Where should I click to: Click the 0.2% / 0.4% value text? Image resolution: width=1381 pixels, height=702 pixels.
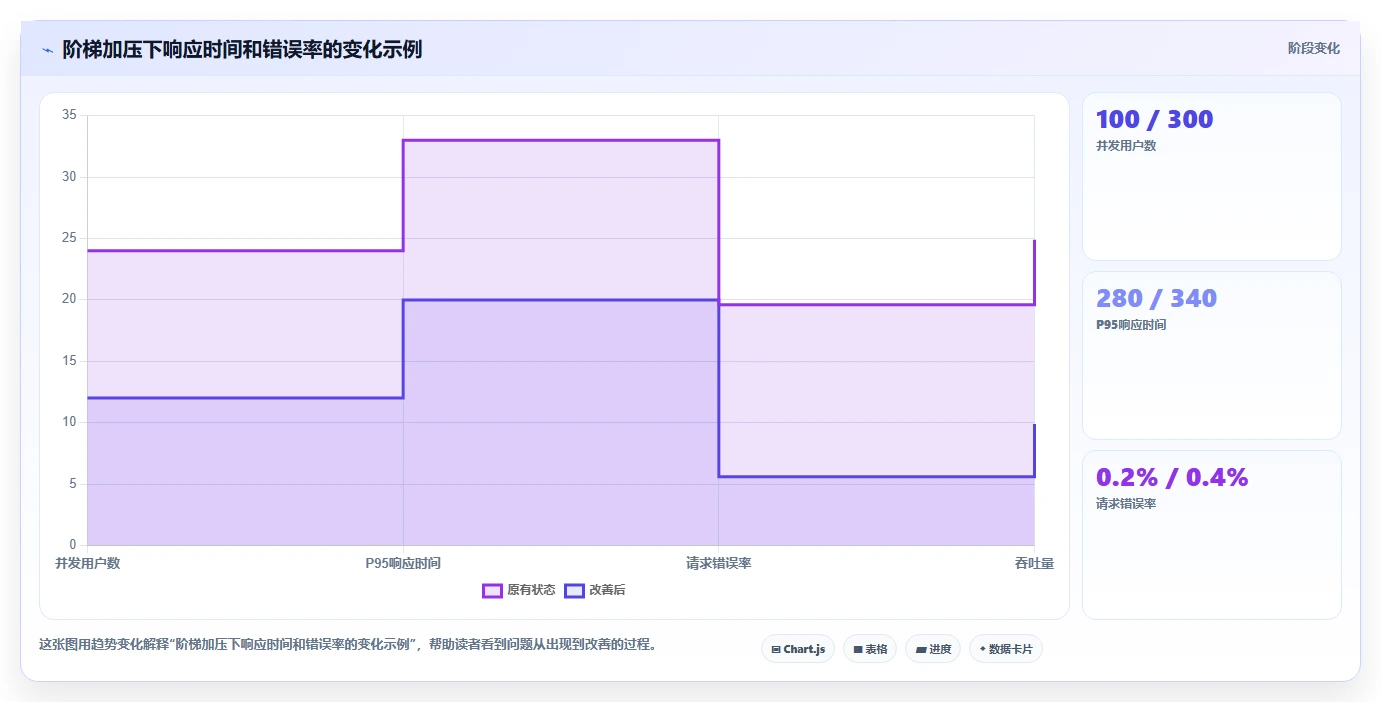pyautogui.click(x=1172, y=477)
